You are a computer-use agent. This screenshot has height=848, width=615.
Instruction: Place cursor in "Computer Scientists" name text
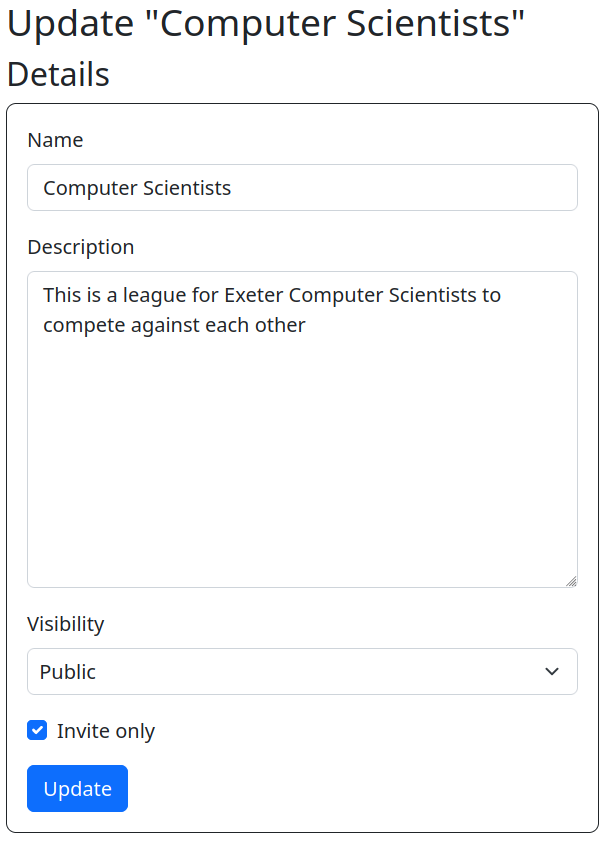click(x=137, y=188)
